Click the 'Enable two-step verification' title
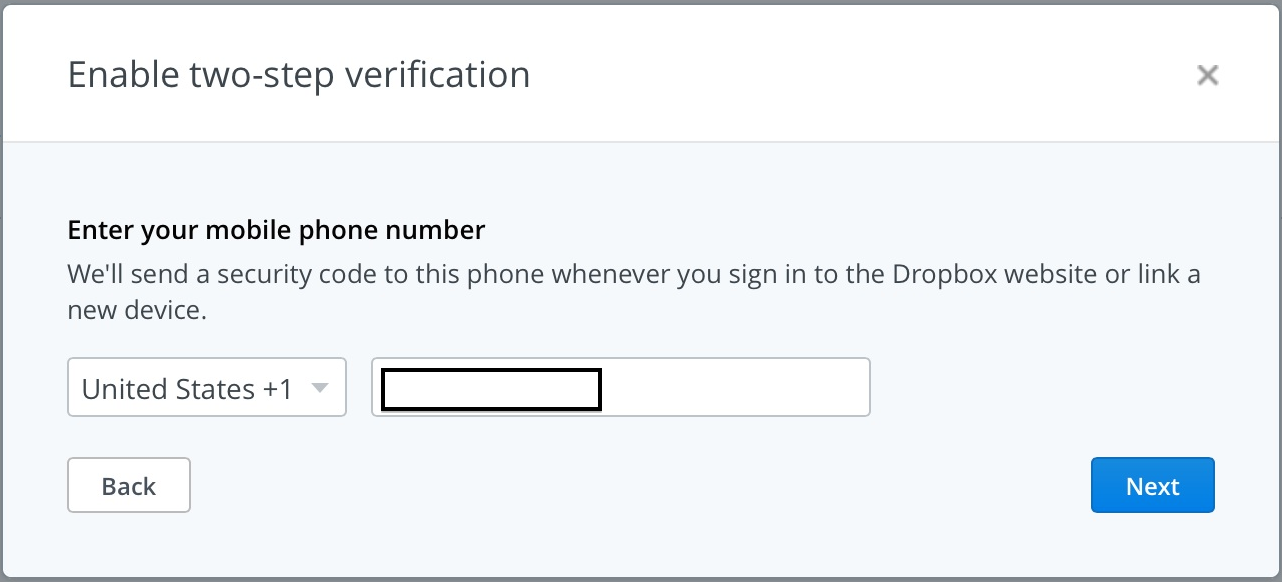This screenshot has height=582, width=1282. pyautogui.click(x=298, y=75)
